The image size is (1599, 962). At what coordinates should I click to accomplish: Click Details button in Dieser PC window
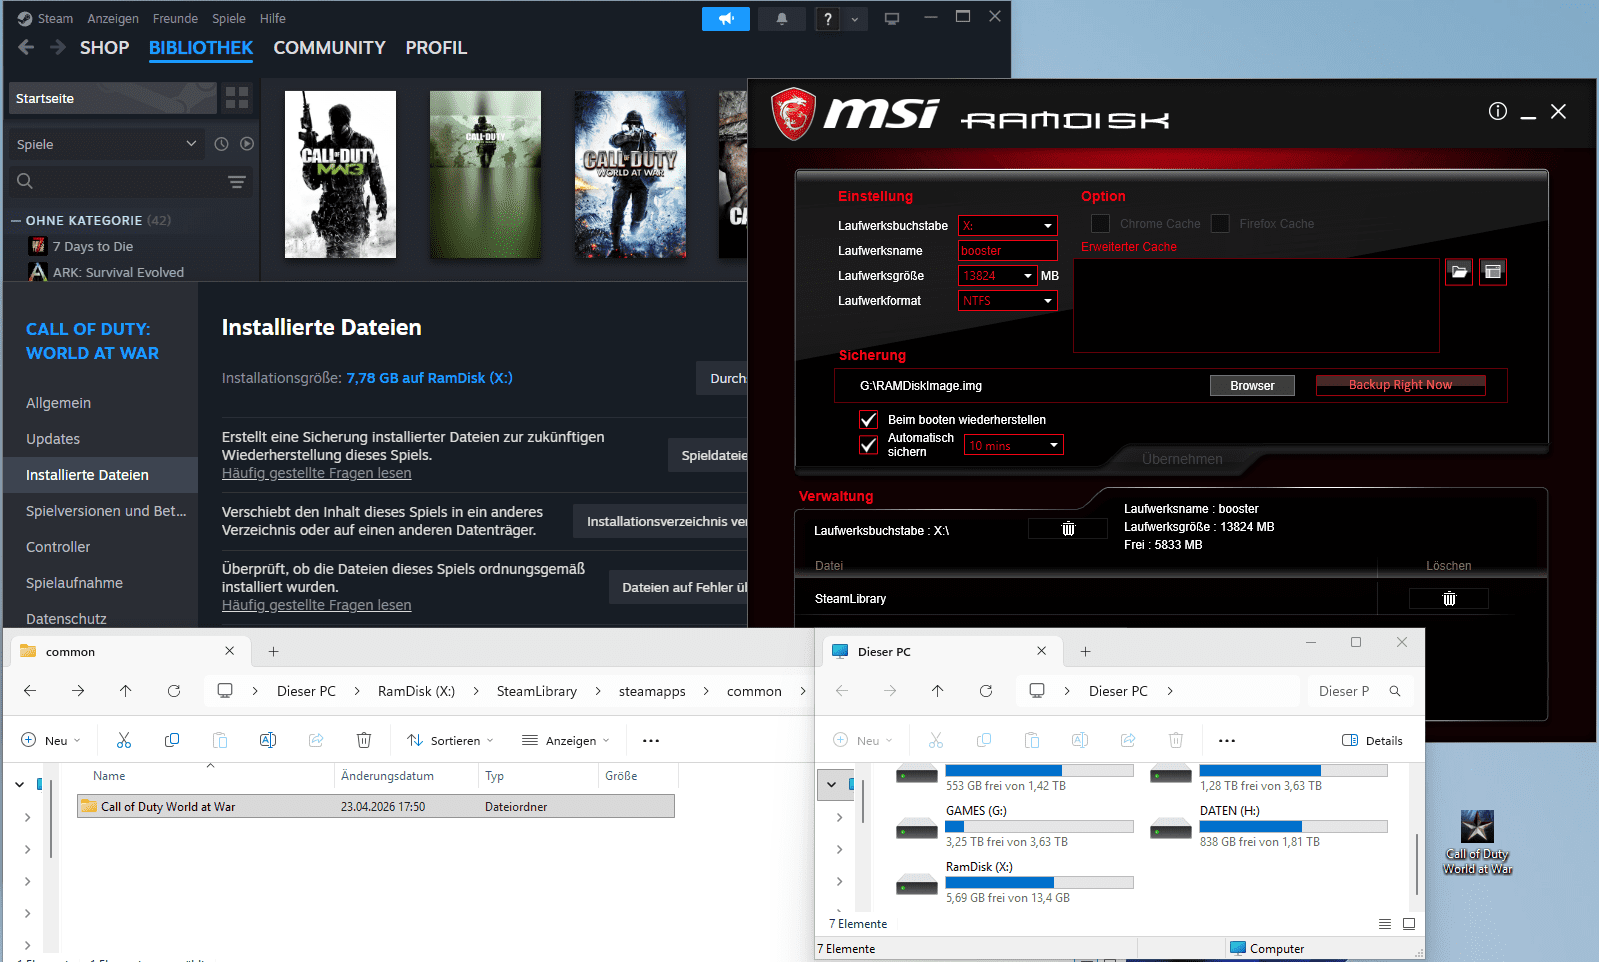click(1372, 741)
